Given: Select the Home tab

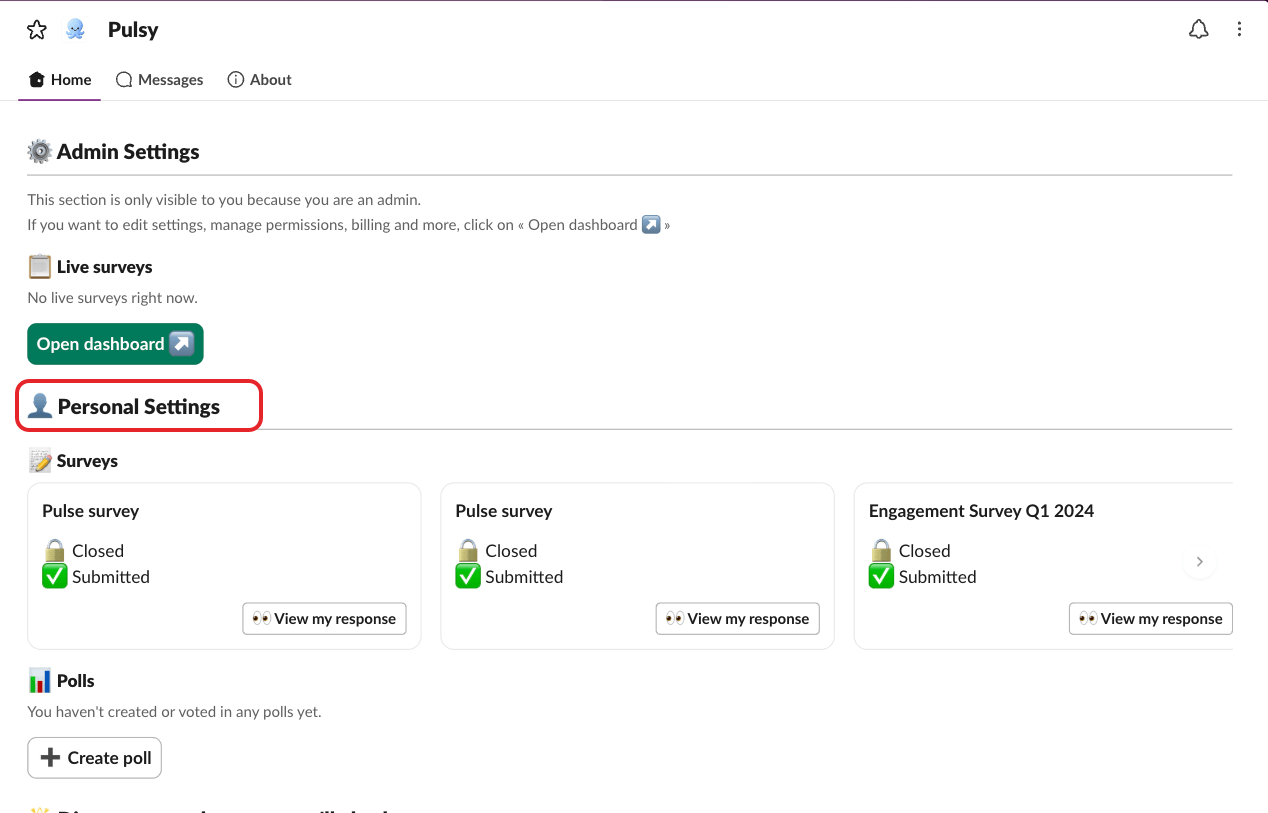Looking at the screenshot, I should tap(60, 80).
